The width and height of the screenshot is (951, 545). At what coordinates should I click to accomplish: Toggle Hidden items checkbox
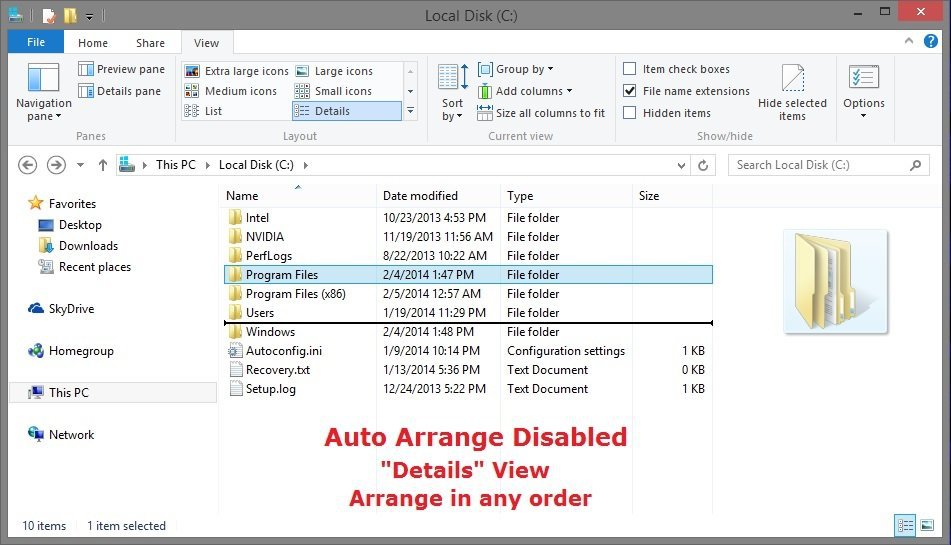tap(630, 113)
